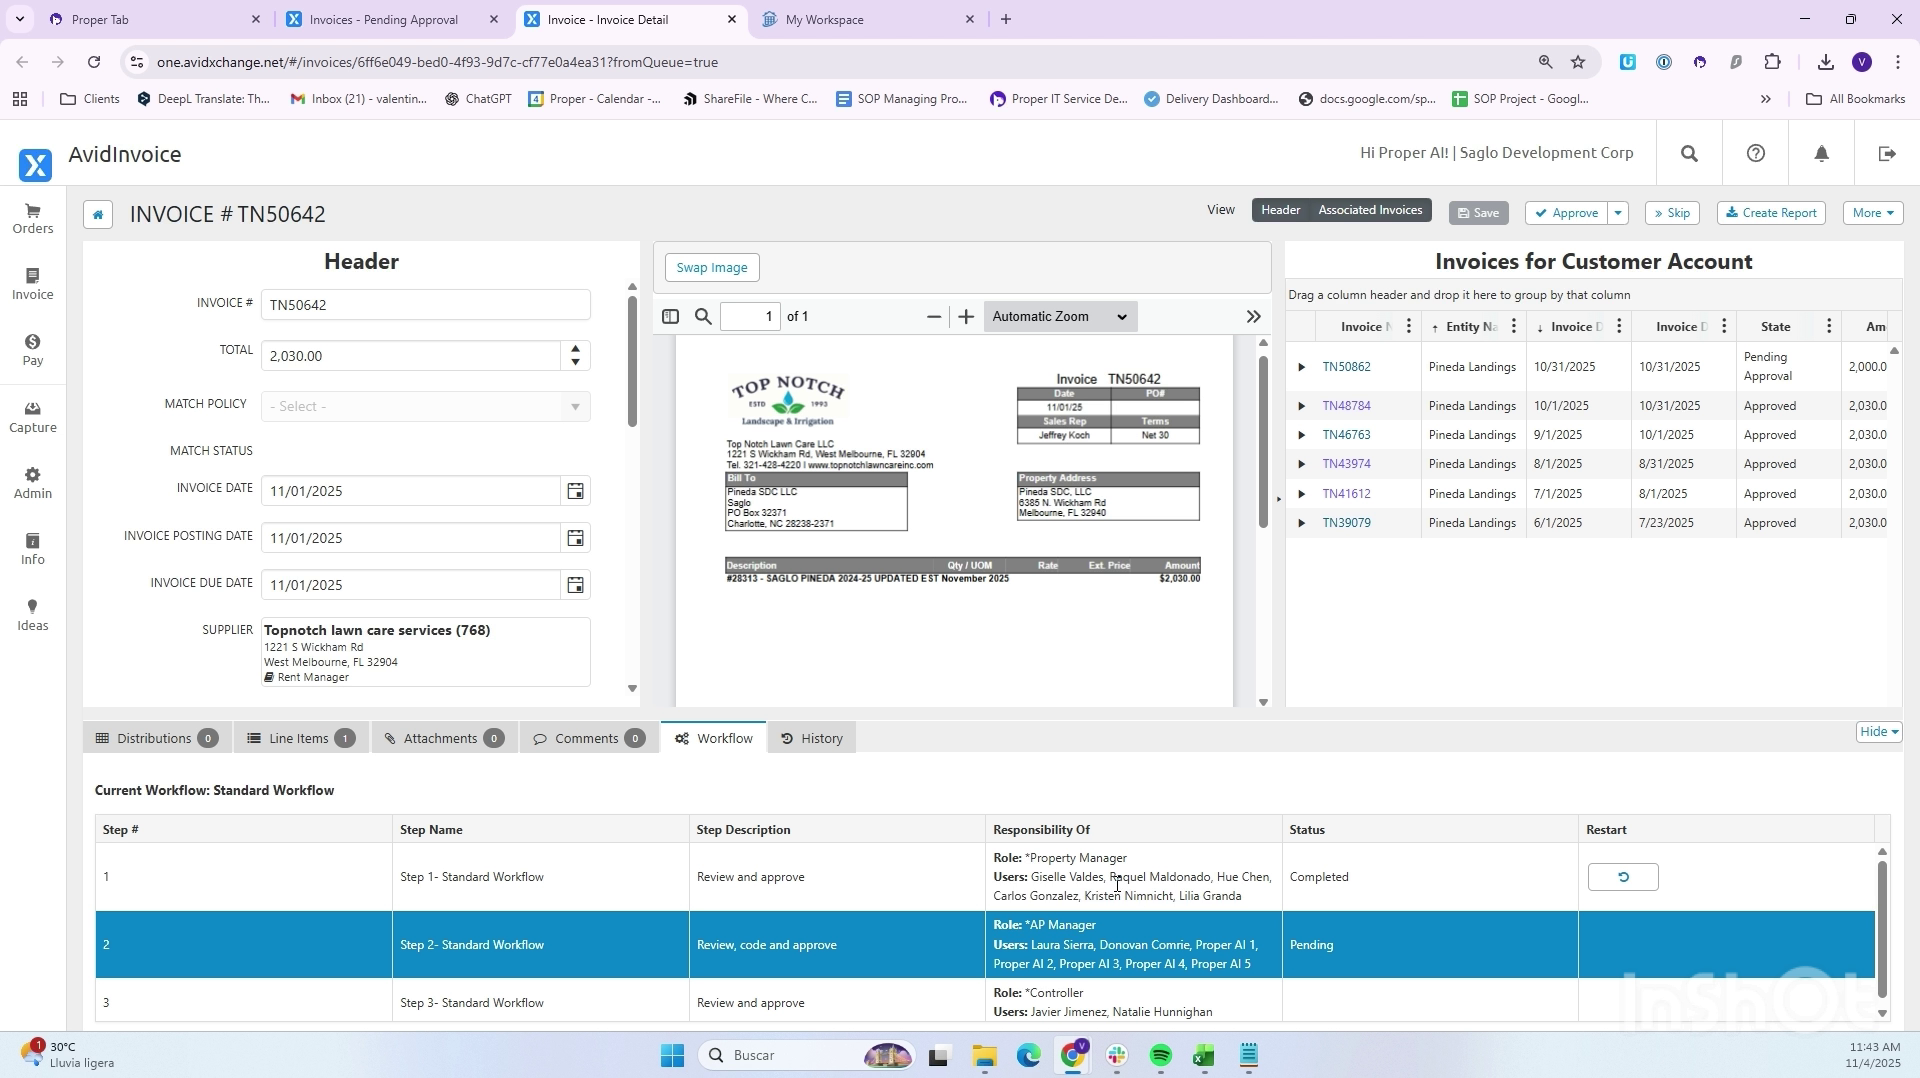Collapse the associated invoices panel splitter arrow
1920x1078 pixels.
click(x=1278, y=499)
